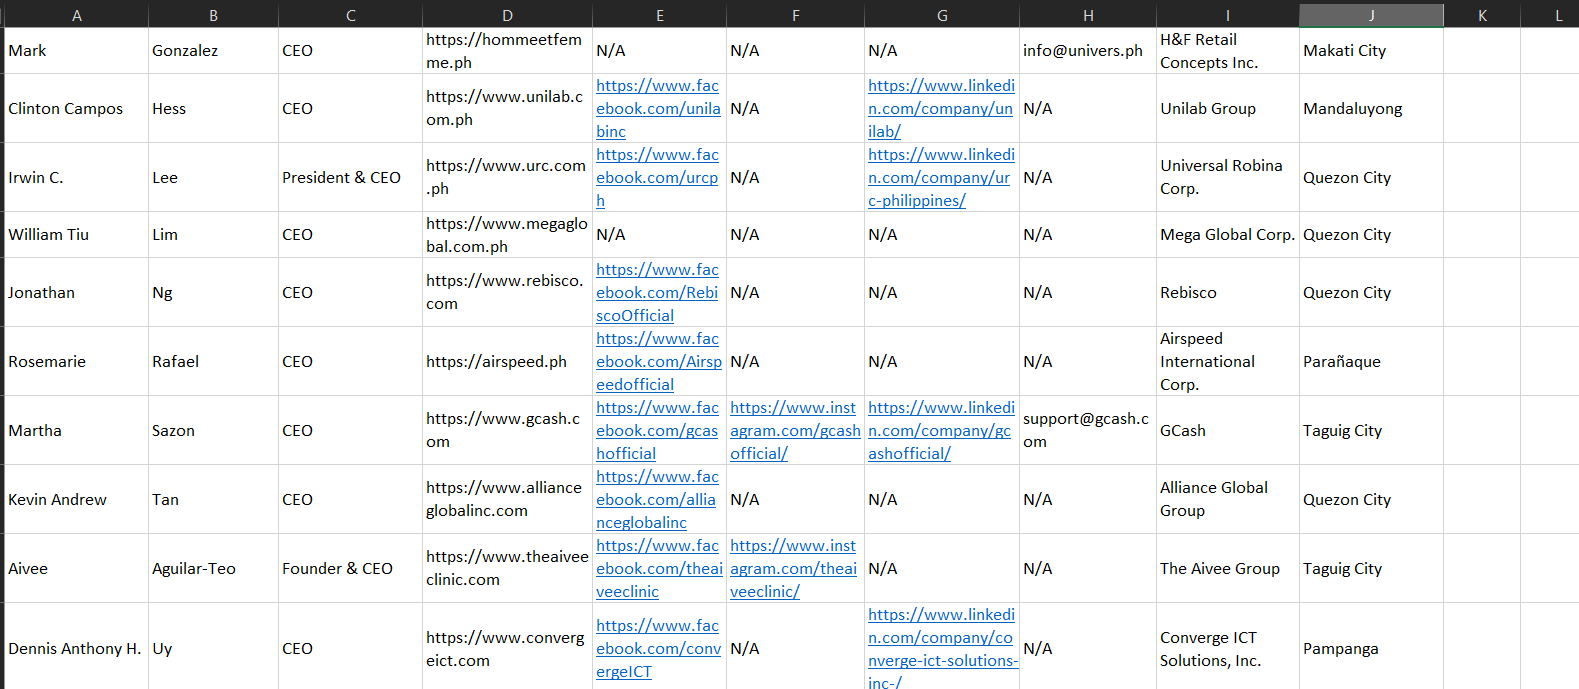Open URC Facebook page link

(x=657, y=177)
